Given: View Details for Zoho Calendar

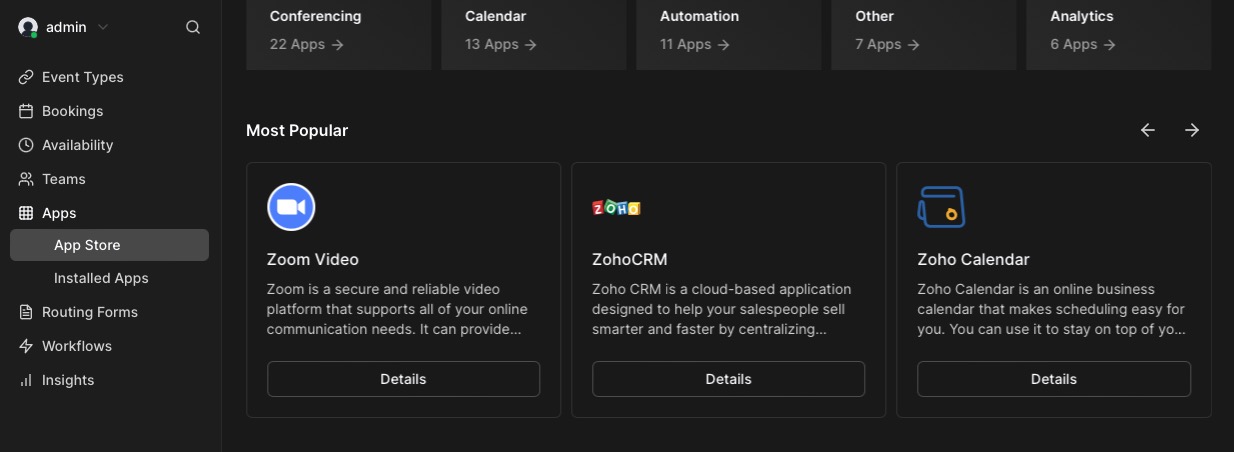Looking at the screenshot, I should [1054, 379].
